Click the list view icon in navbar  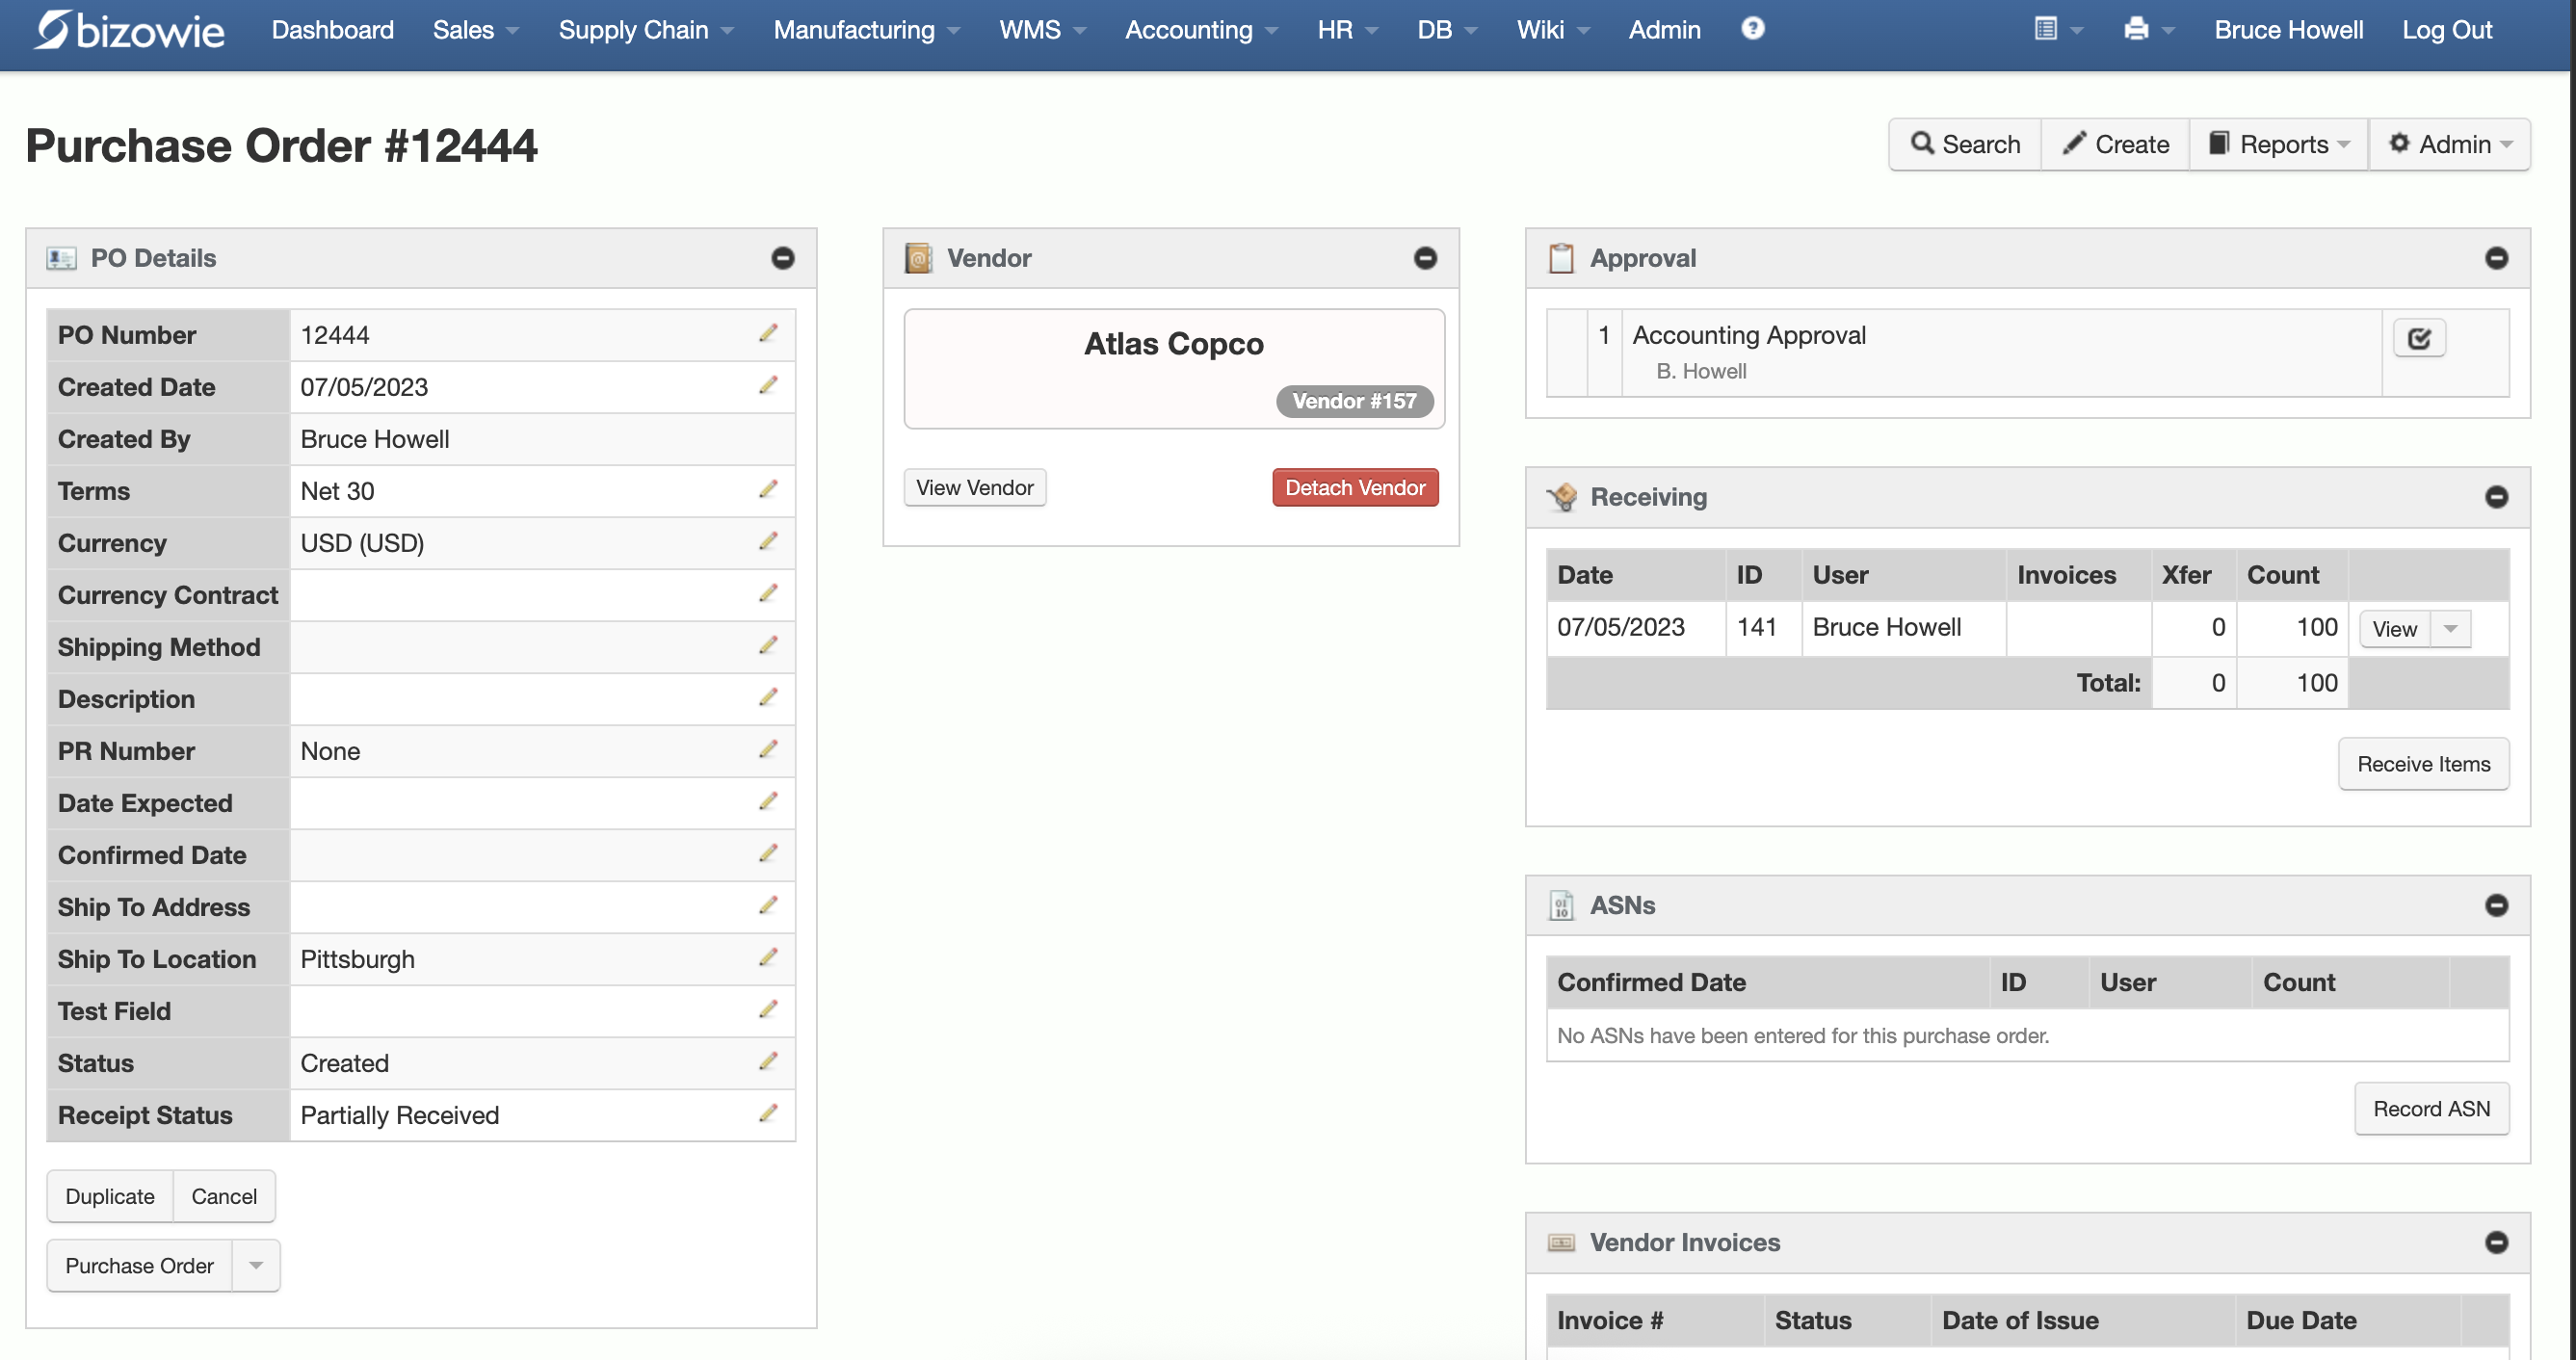pyautogui.click(x=2045, y=29)
